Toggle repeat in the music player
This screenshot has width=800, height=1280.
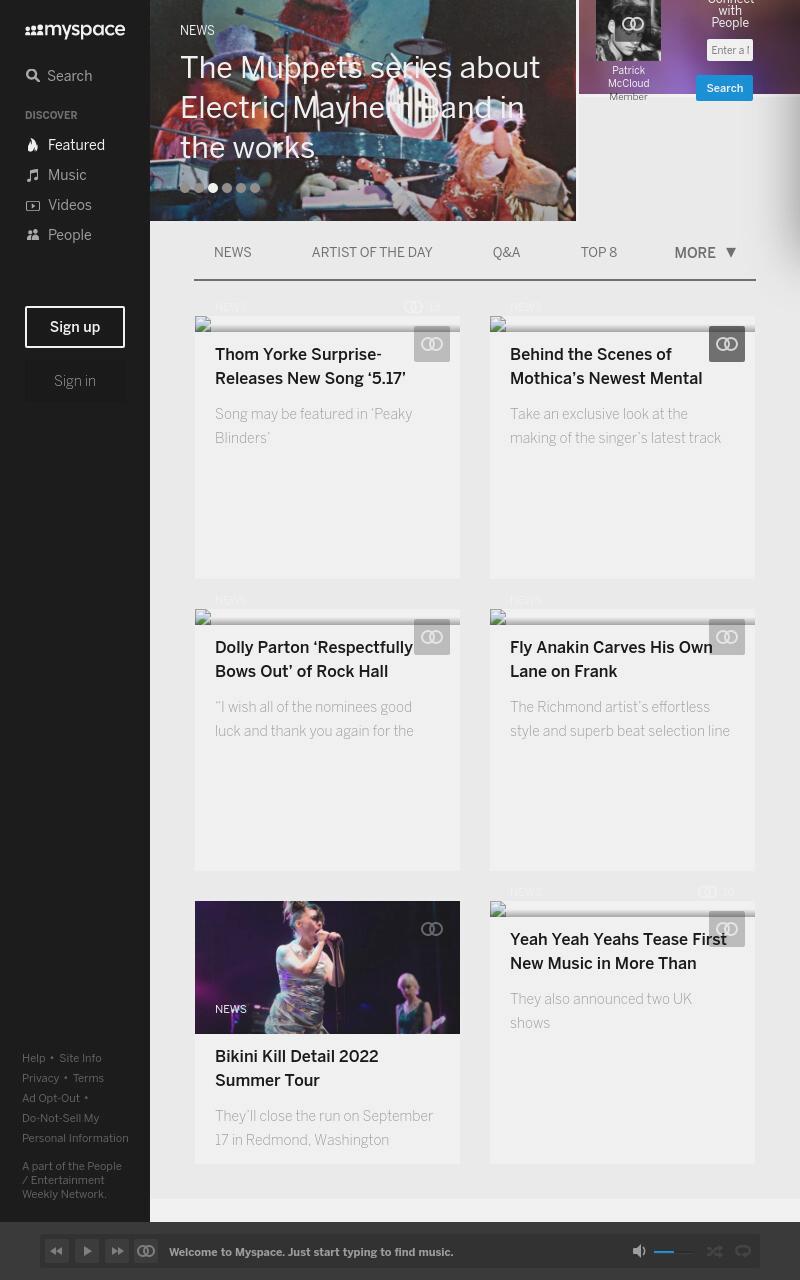pos(743,1251)
